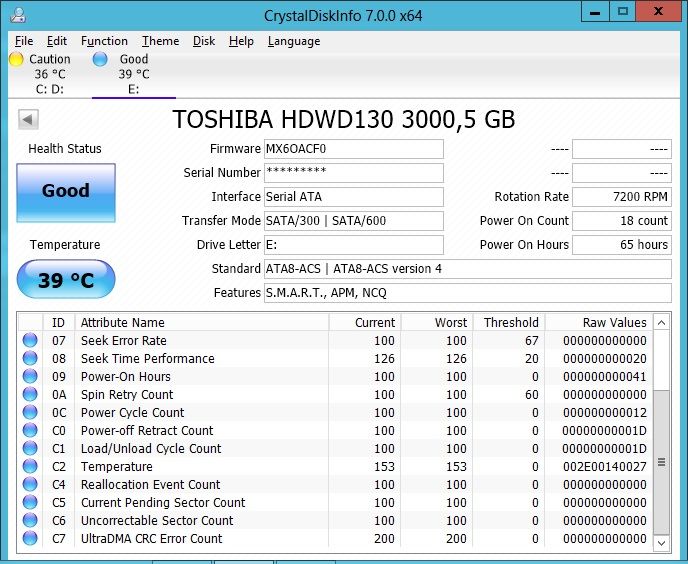
Task: Click the Raw Values column header
Action: click(x=614, y=322)
